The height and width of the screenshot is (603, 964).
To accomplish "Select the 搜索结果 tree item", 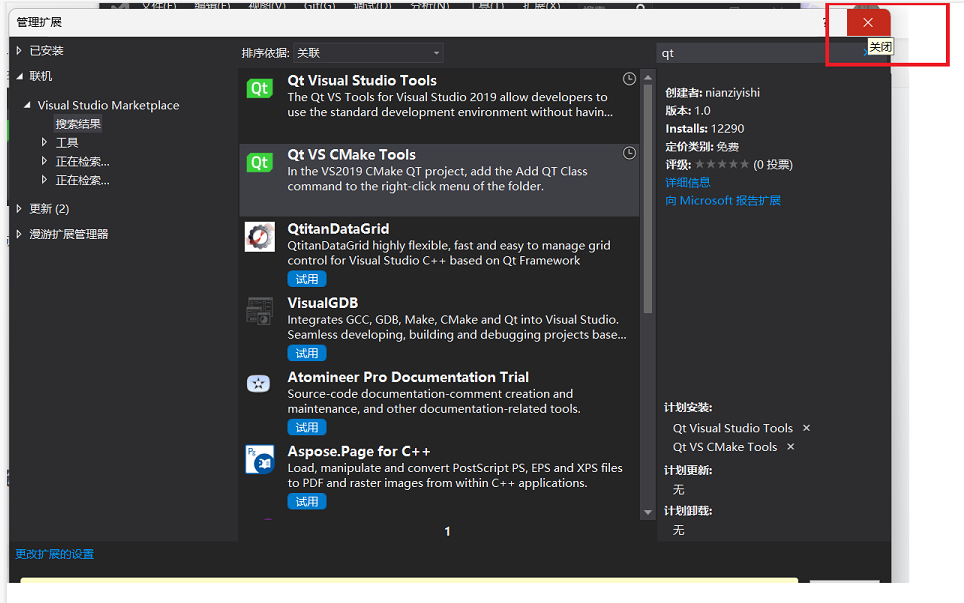I will tap(78, 124).
